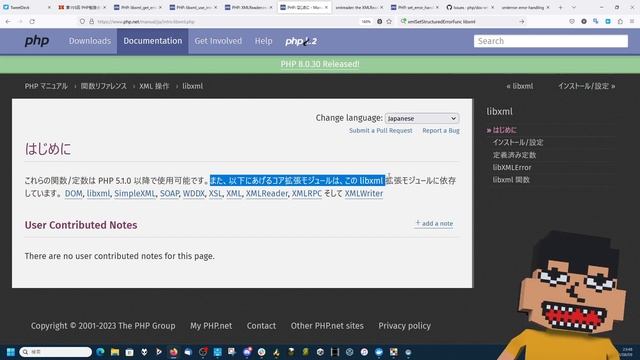The height and width of the screenshot is (360, 640).
Task: Close the TweetDeck tab
Action: [49, 7]
